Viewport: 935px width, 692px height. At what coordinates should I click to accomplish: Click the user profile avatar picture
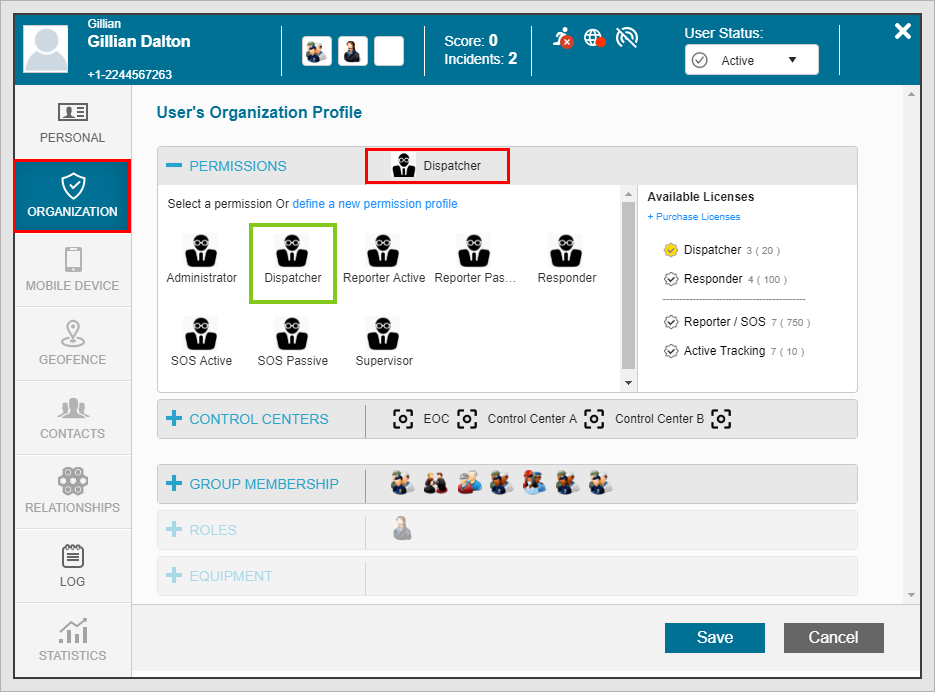point(47,50)
